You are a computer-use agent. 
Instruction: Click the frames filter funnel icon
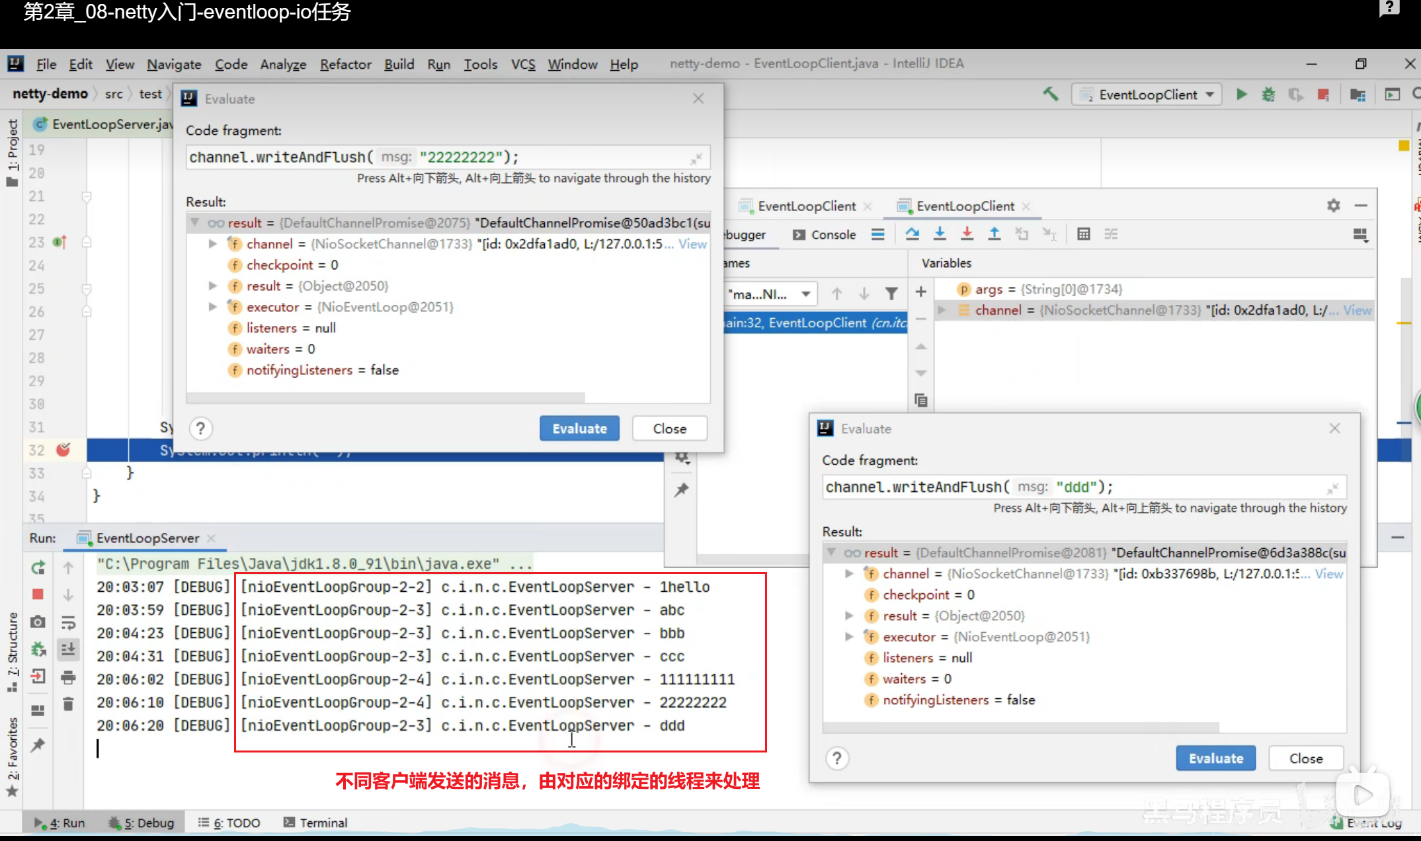click(x=891, y=293)
